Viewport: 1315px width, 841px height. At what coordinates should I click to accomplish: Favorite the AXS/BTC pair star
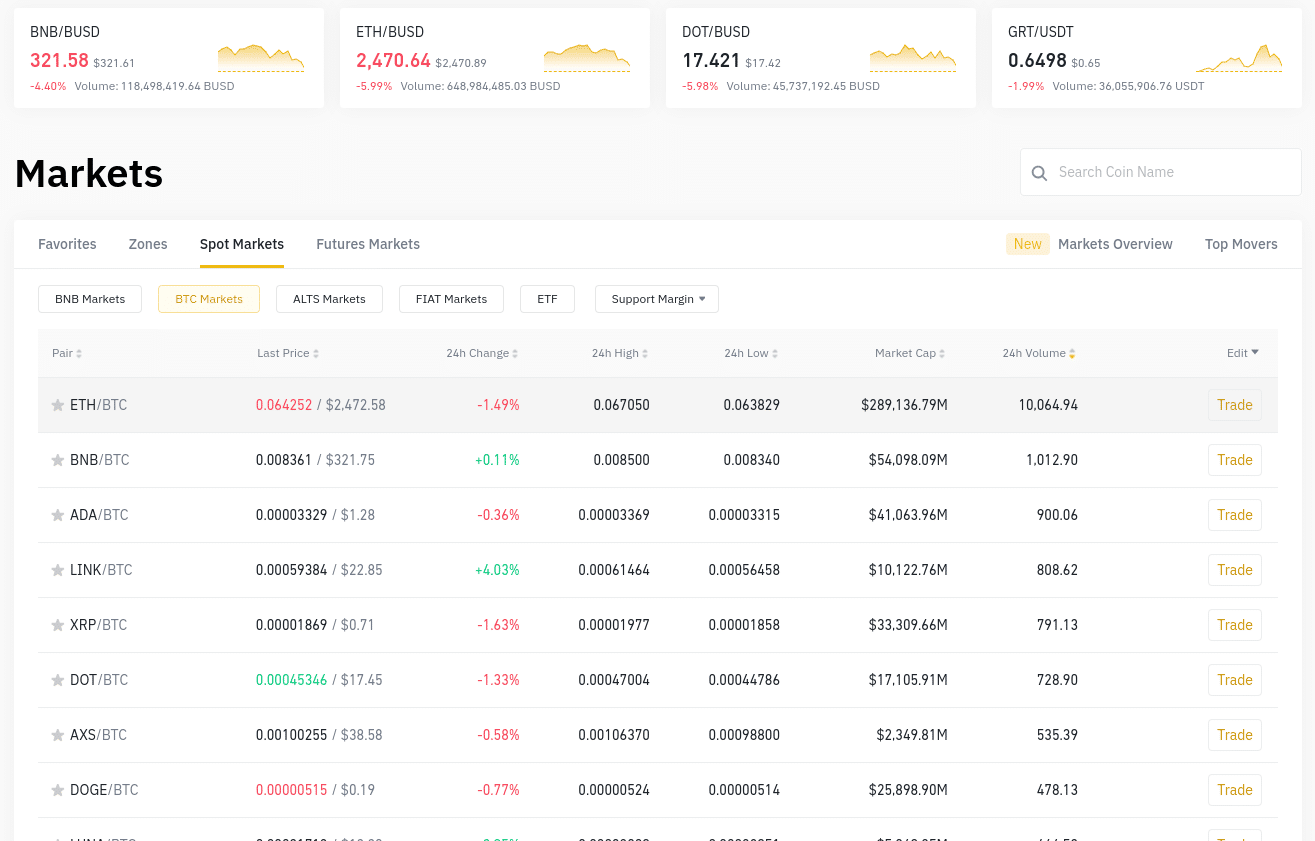tap(58, 735)
